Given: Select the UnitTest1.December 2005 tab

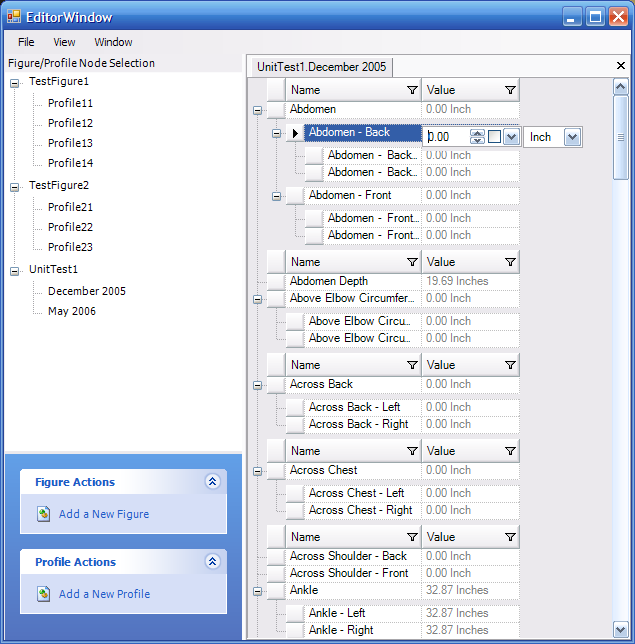Looking at the screenshot, I should [x=321, y=67].
